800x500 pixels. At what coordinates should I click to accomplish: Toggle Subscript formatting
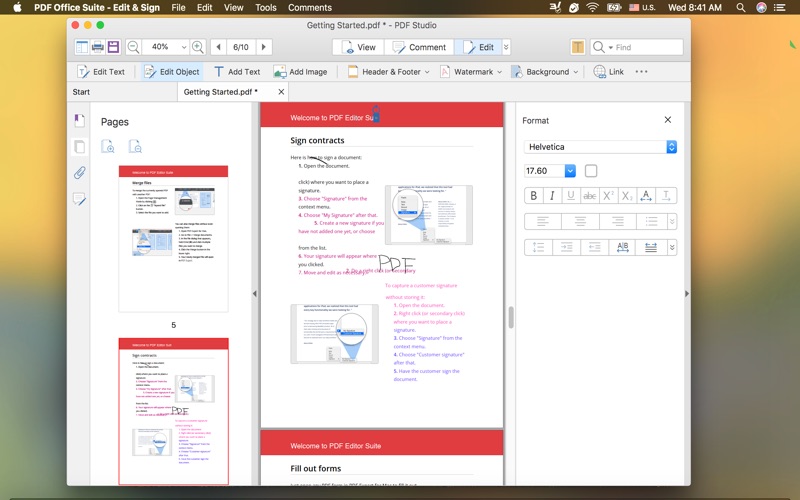pyautogui.click(x=627, y=196)
